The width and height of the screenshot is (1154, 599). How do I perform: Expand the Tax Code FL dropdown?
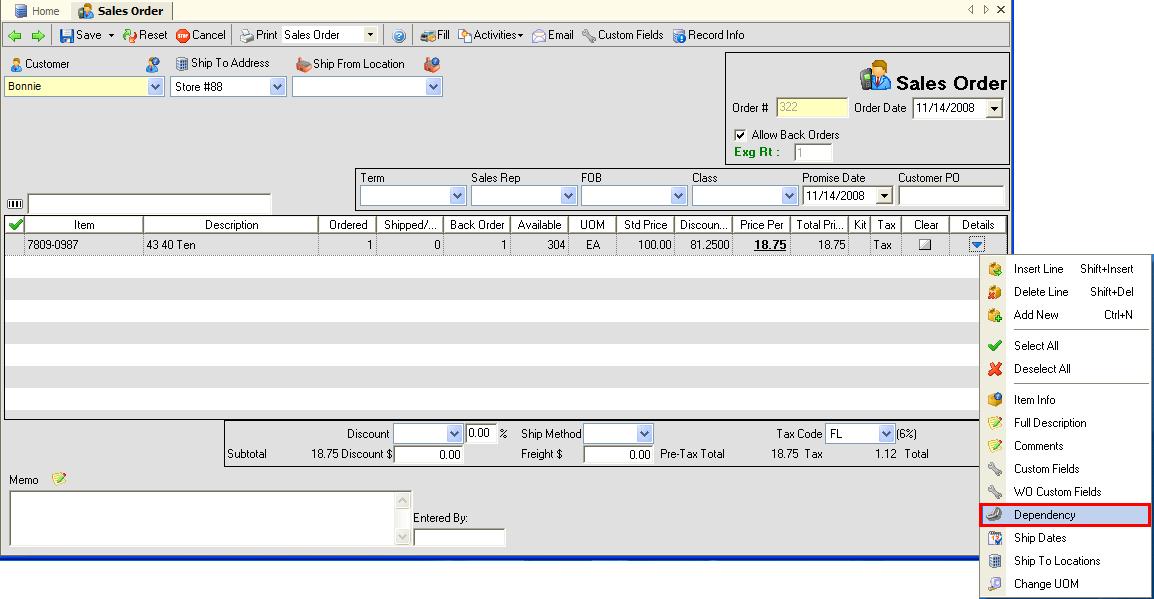(x=885, y=434)
